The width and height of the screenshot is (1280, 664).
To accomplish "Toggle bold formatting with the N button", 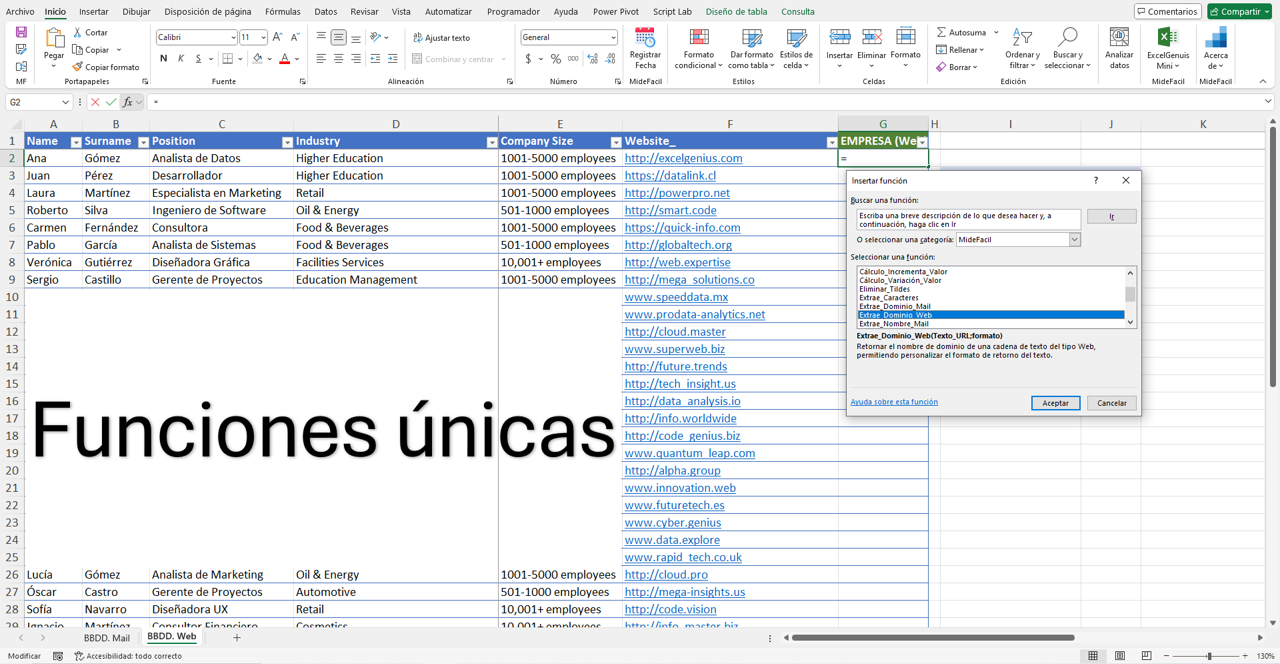I will pos(164,59).
